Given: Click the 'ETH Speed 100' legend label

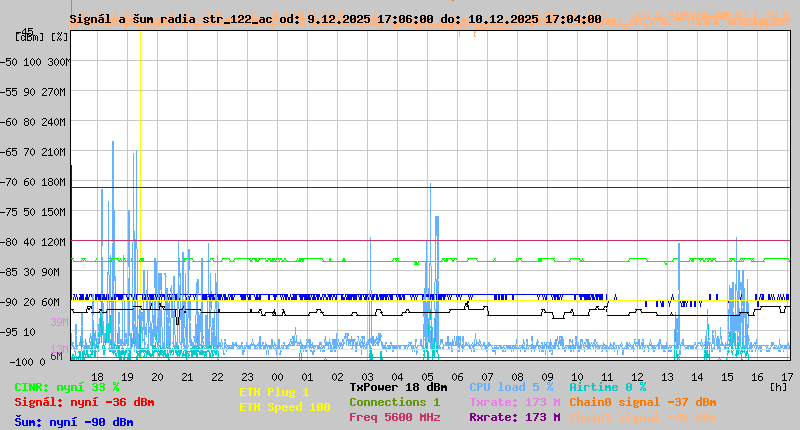Looking at the screenshot, I should coord(285,407).
